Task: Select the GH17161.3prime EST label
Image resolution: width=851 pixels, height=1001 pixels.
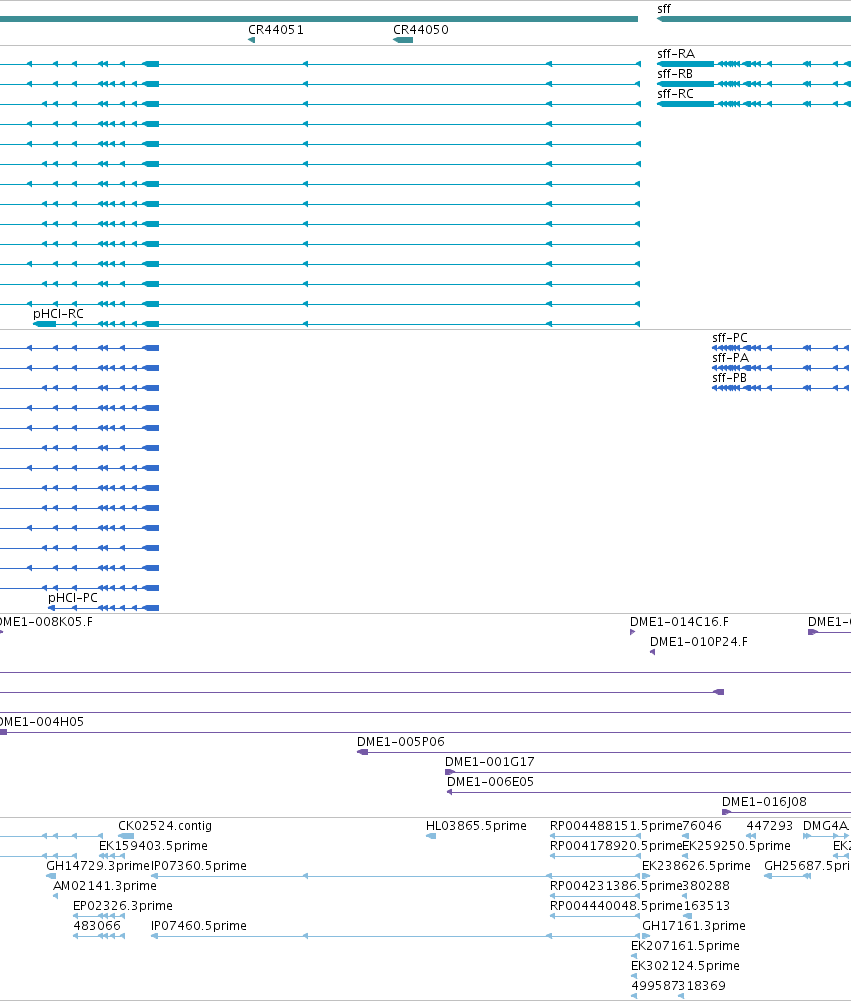Action: click(x=694, y=926)
